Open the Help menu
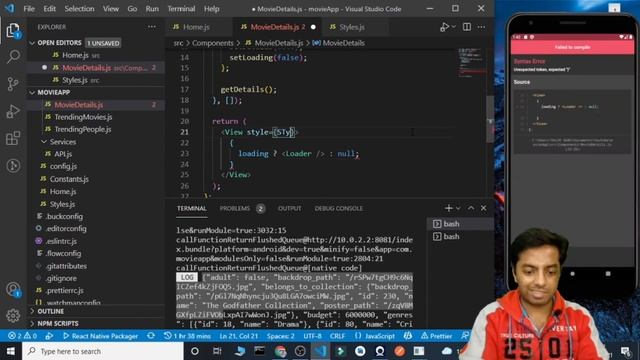Viewport: 640px width, 360px height. pos(211,9)
